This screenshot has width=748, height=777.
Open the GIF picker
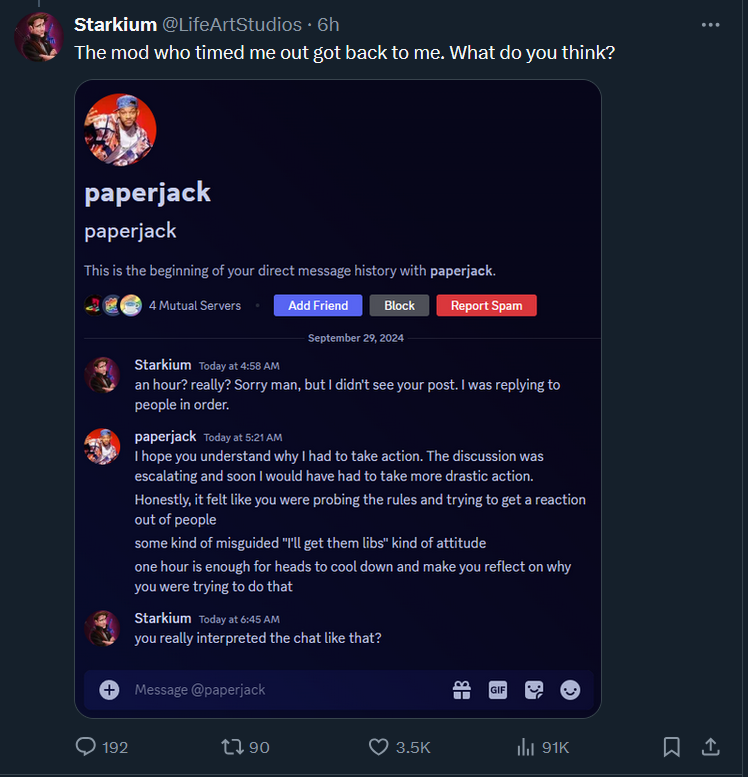click(x=498, y=690)
